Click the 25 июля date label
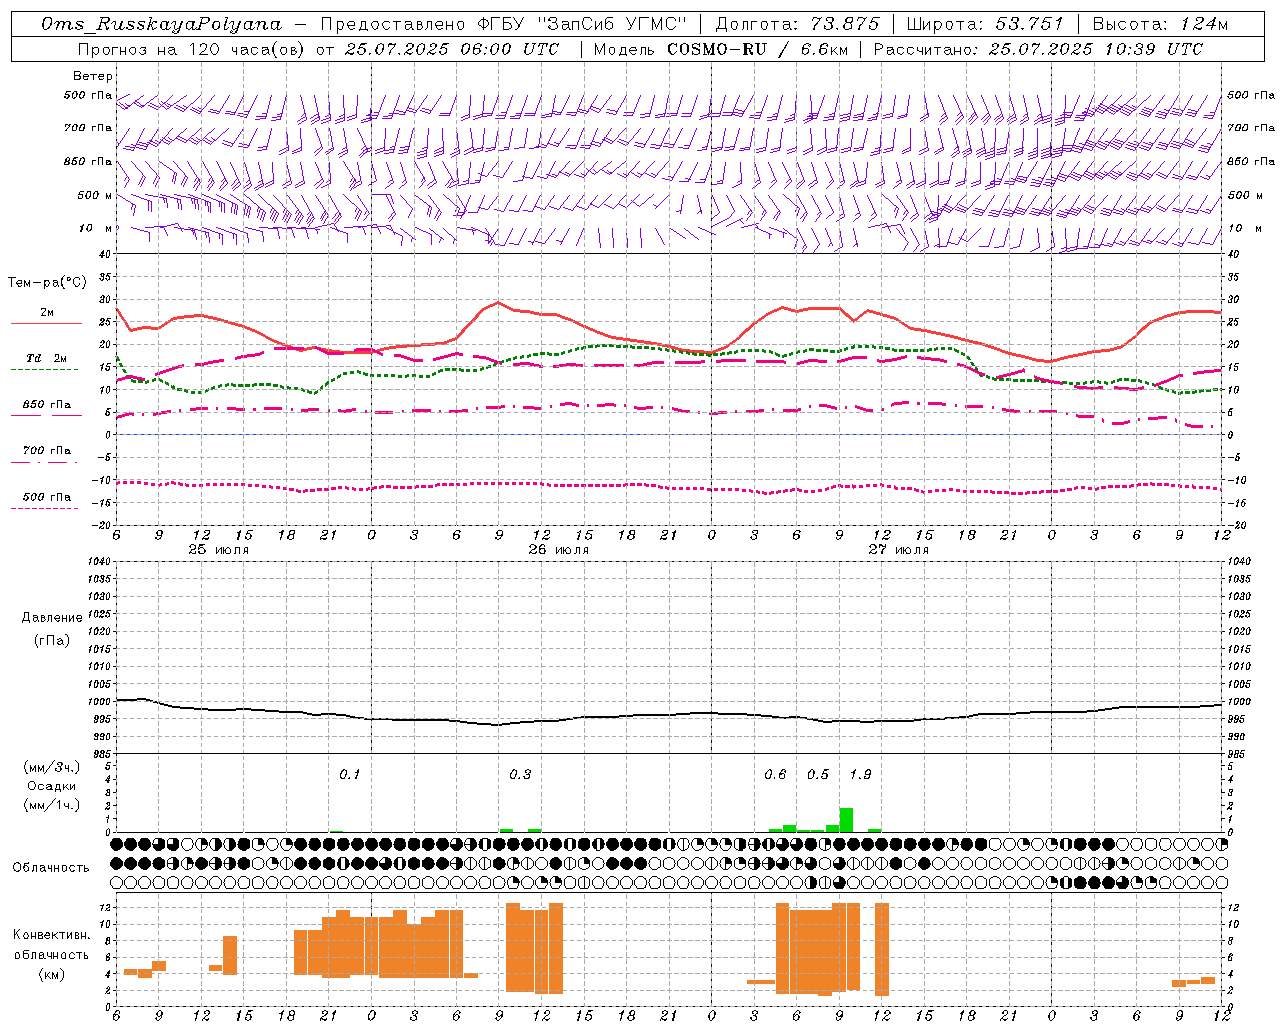The height and width of the screenshot is (1024, 1280). click(x=219, y=550)
